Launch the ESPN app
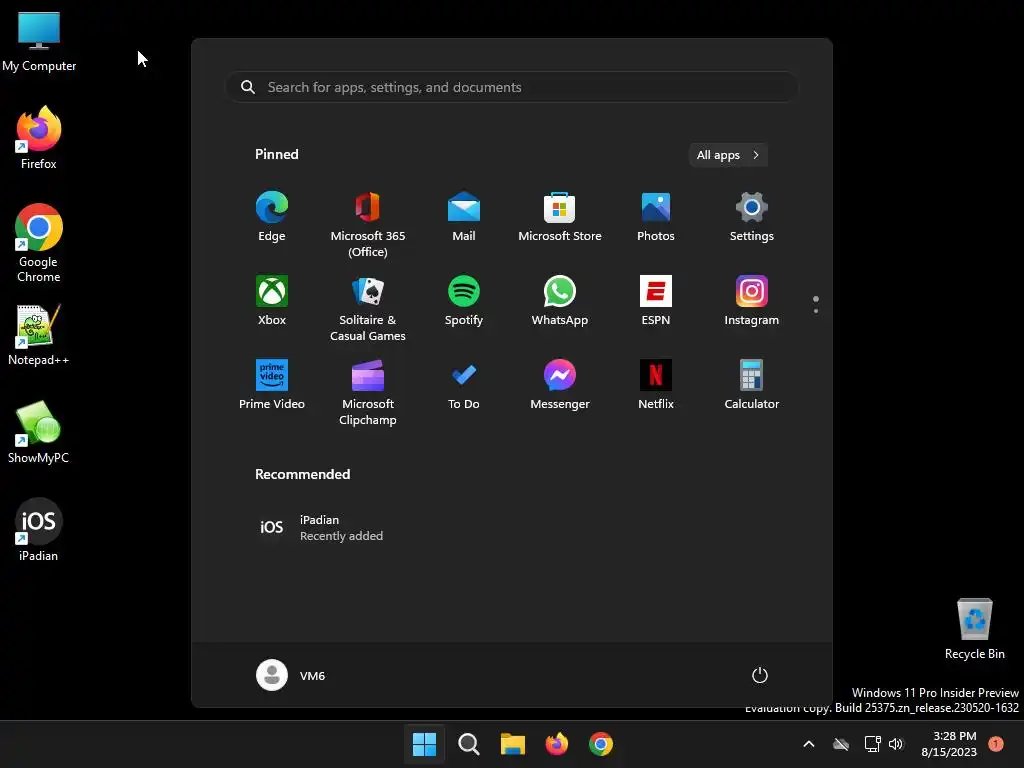 [x=656, y=301]
